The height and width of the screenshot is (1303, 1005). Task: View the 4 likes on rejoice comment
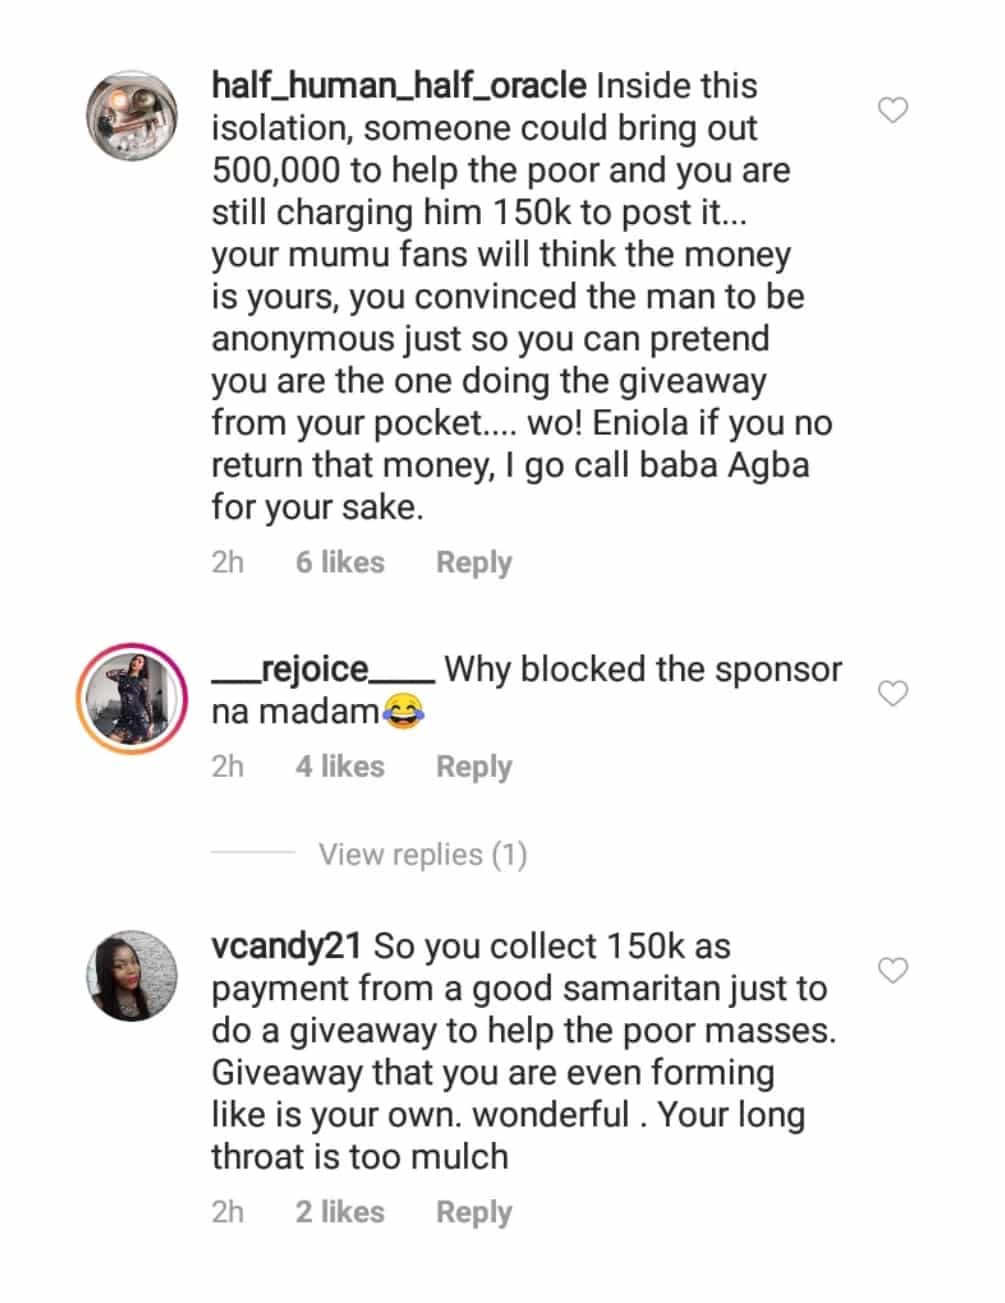(x=340, y=767)
